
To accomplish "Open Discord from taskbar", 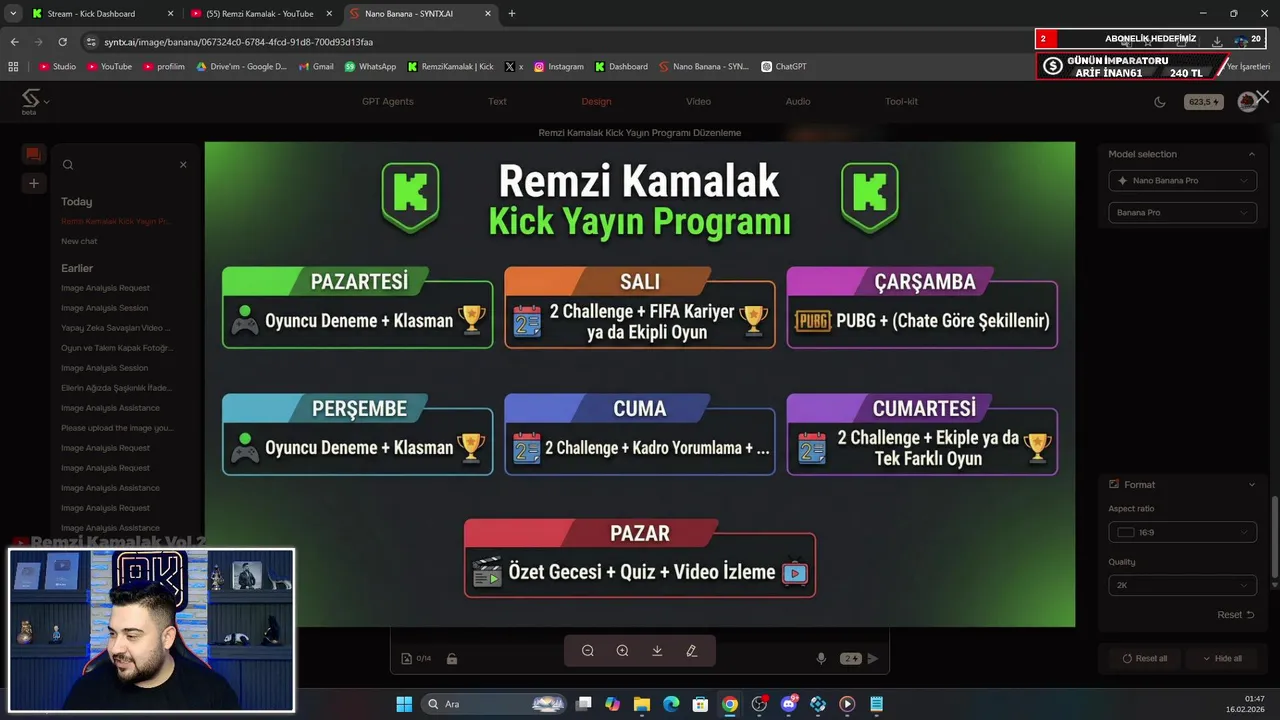I will pyautogui.click(x=789, y=704).
